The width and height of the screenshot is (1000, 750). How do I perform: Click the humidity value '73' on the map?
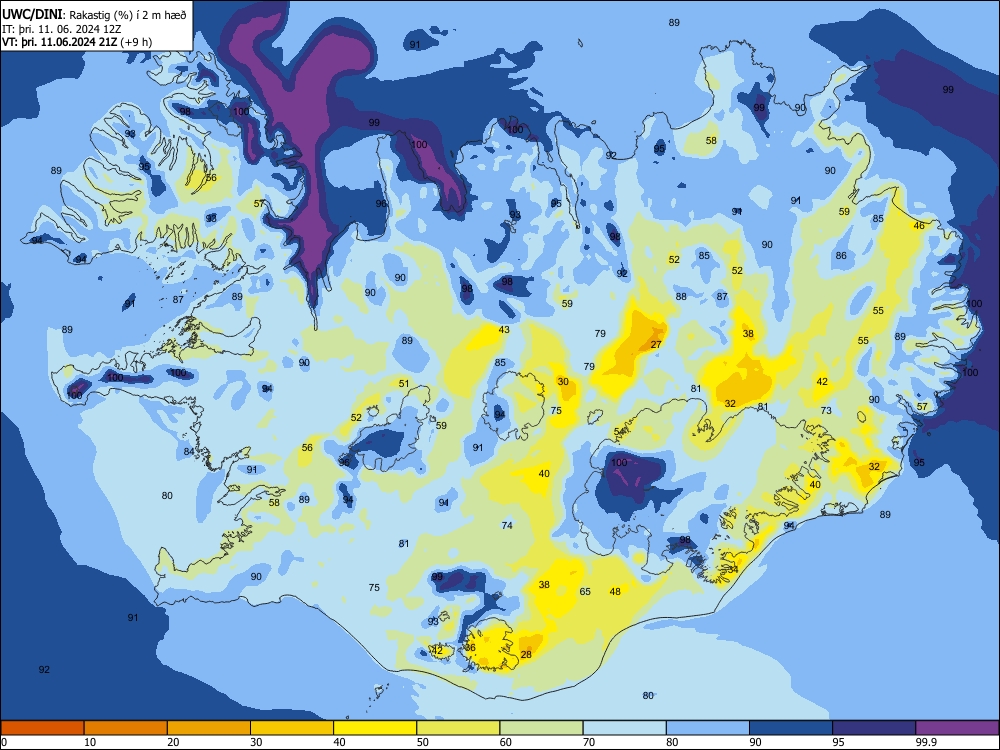826,411
